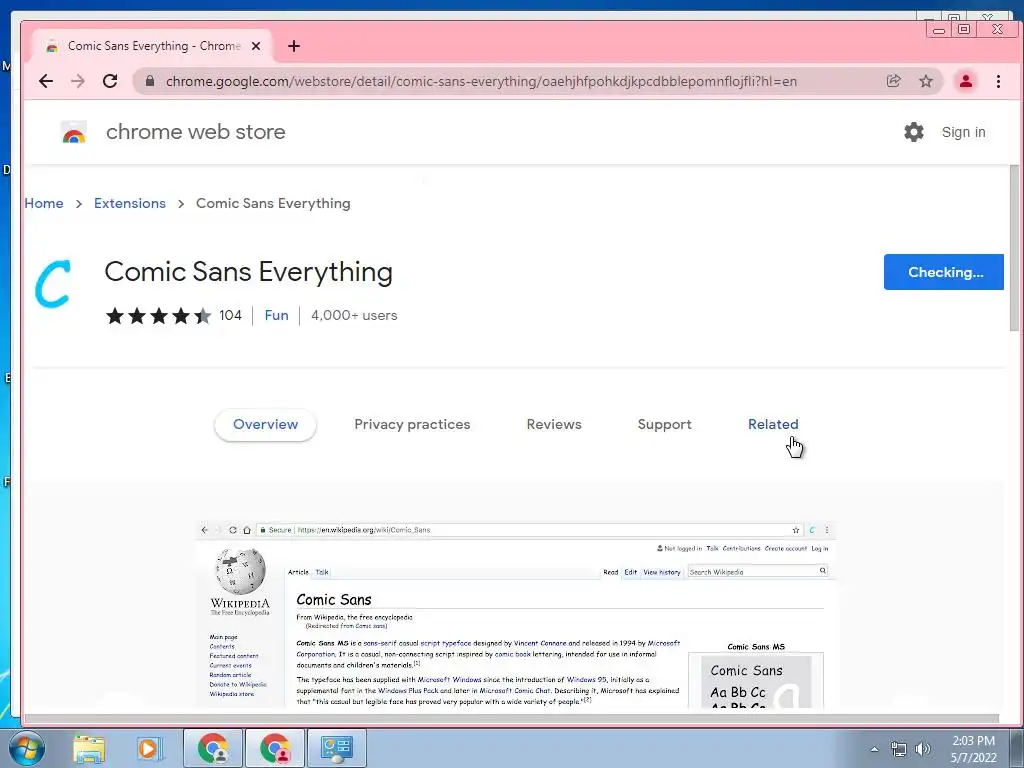Launch Windows Media Player from taskbar
Screen dimensions: 1024x768
pos(149,748)
